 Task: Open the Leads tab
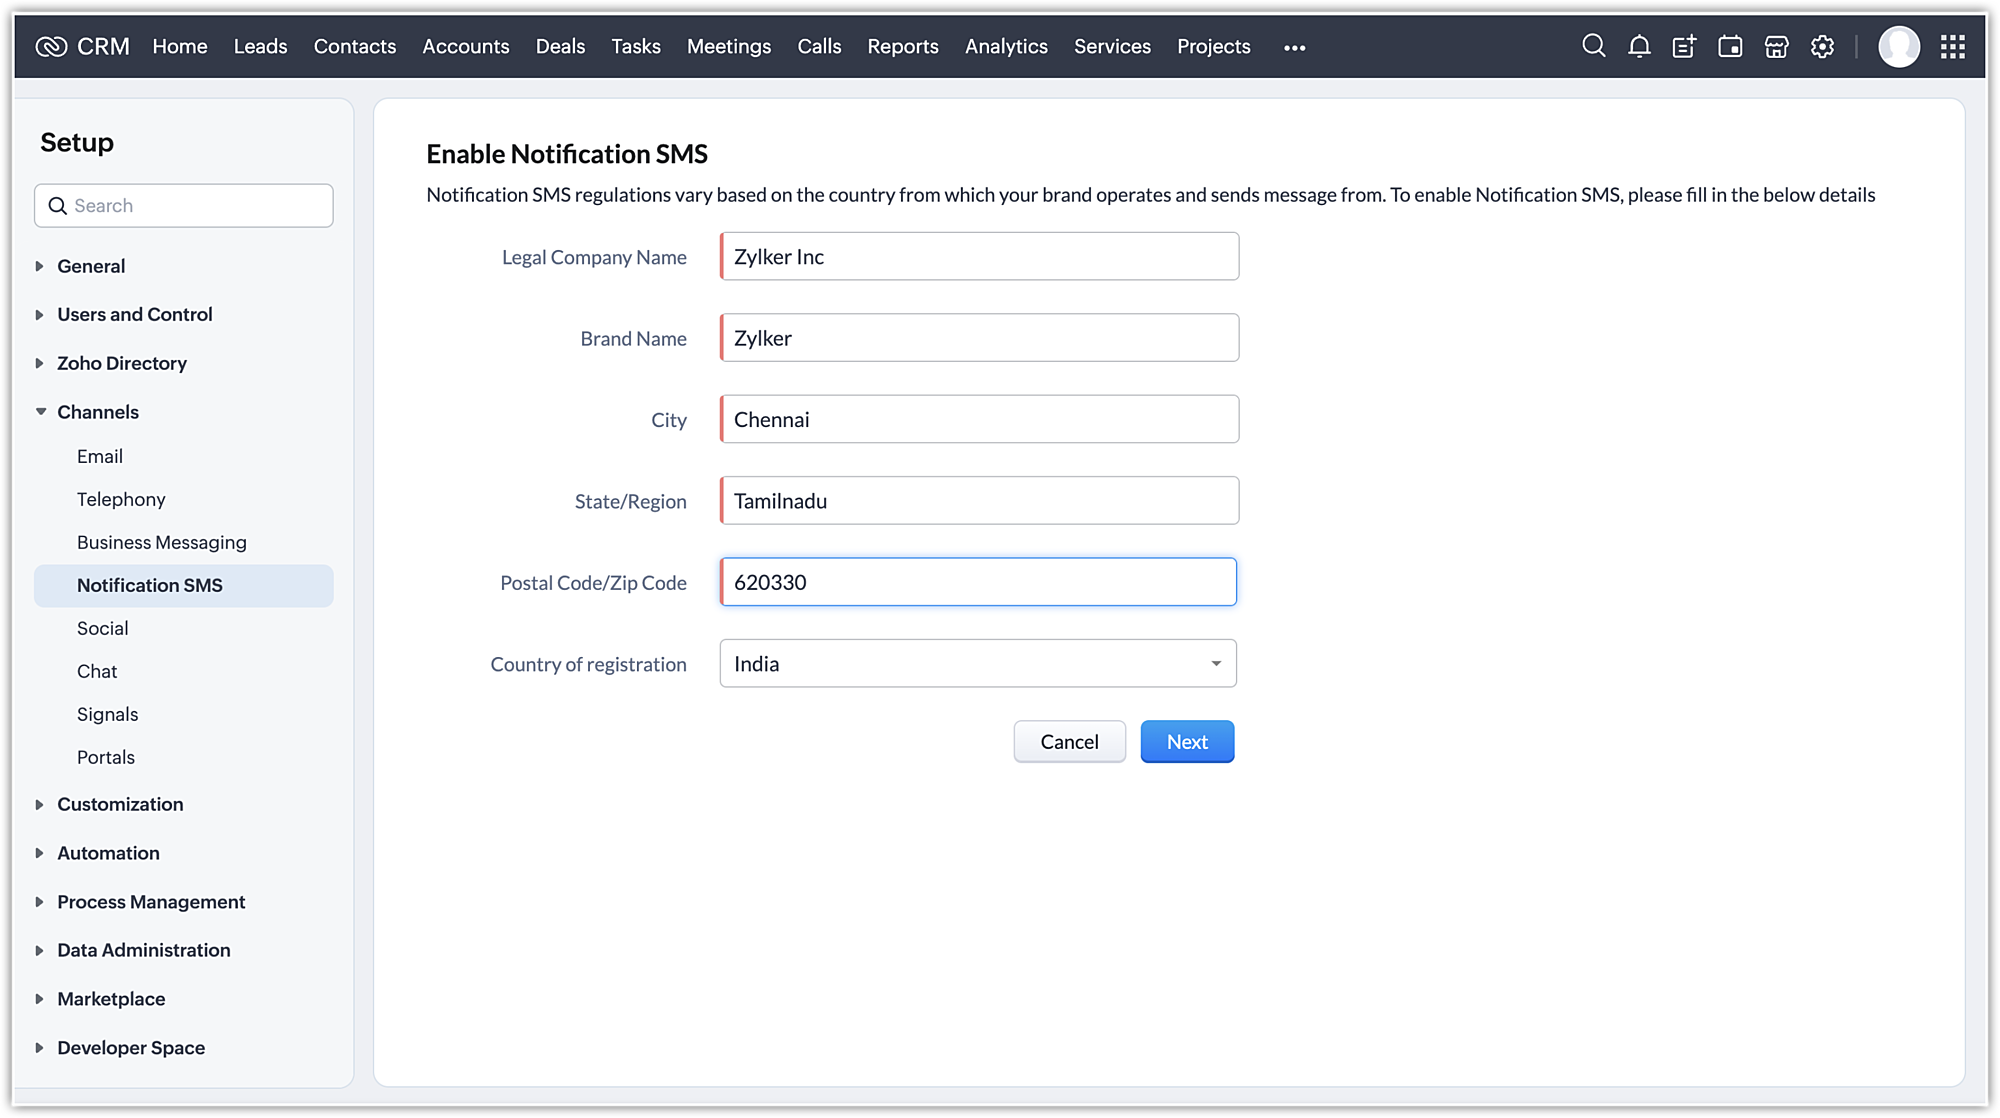pos(260,46)
